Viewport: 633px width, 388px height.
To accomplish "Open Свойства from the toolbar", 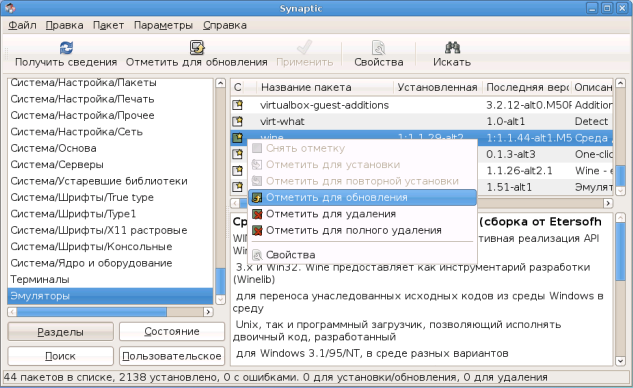I will 378,54.
